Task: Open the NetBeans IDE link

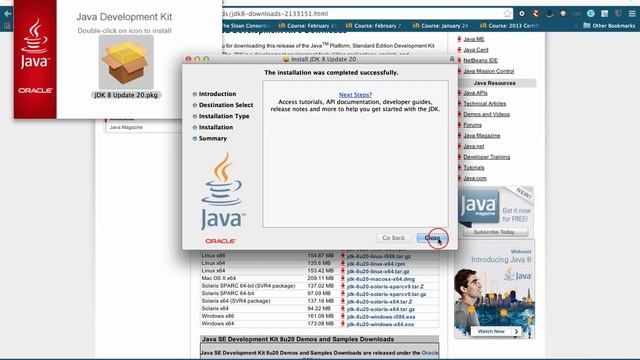Action: click(480, 60)
